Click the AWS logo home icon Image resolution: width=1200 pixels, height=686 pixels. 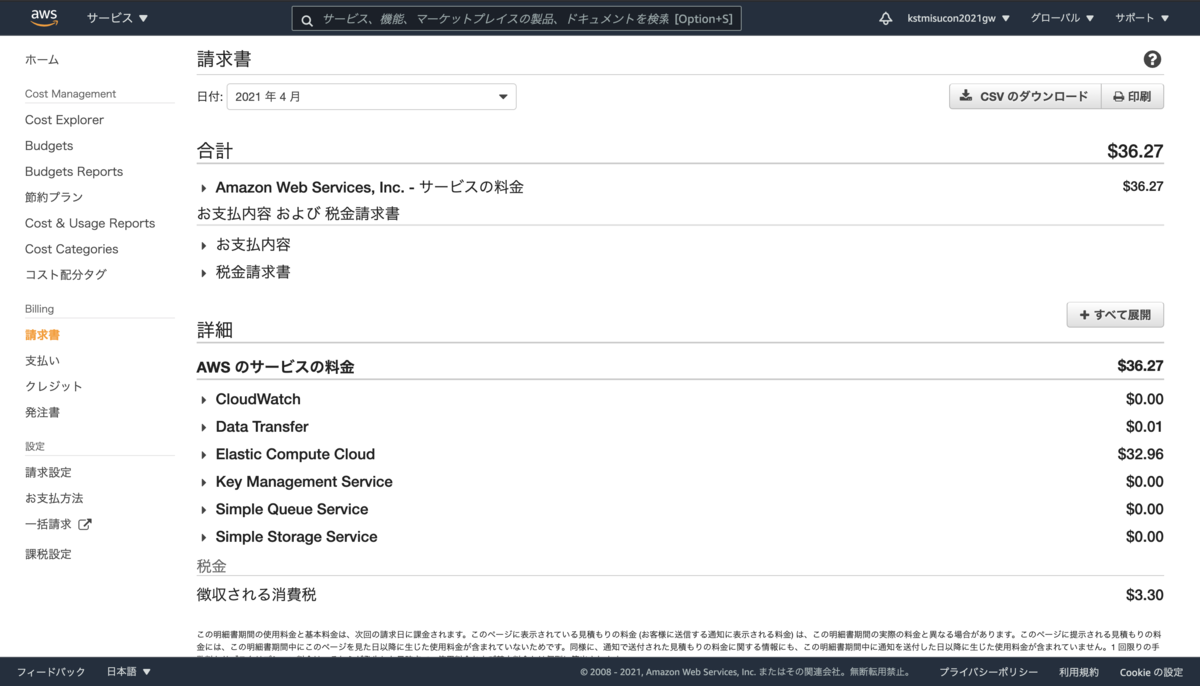43,17
